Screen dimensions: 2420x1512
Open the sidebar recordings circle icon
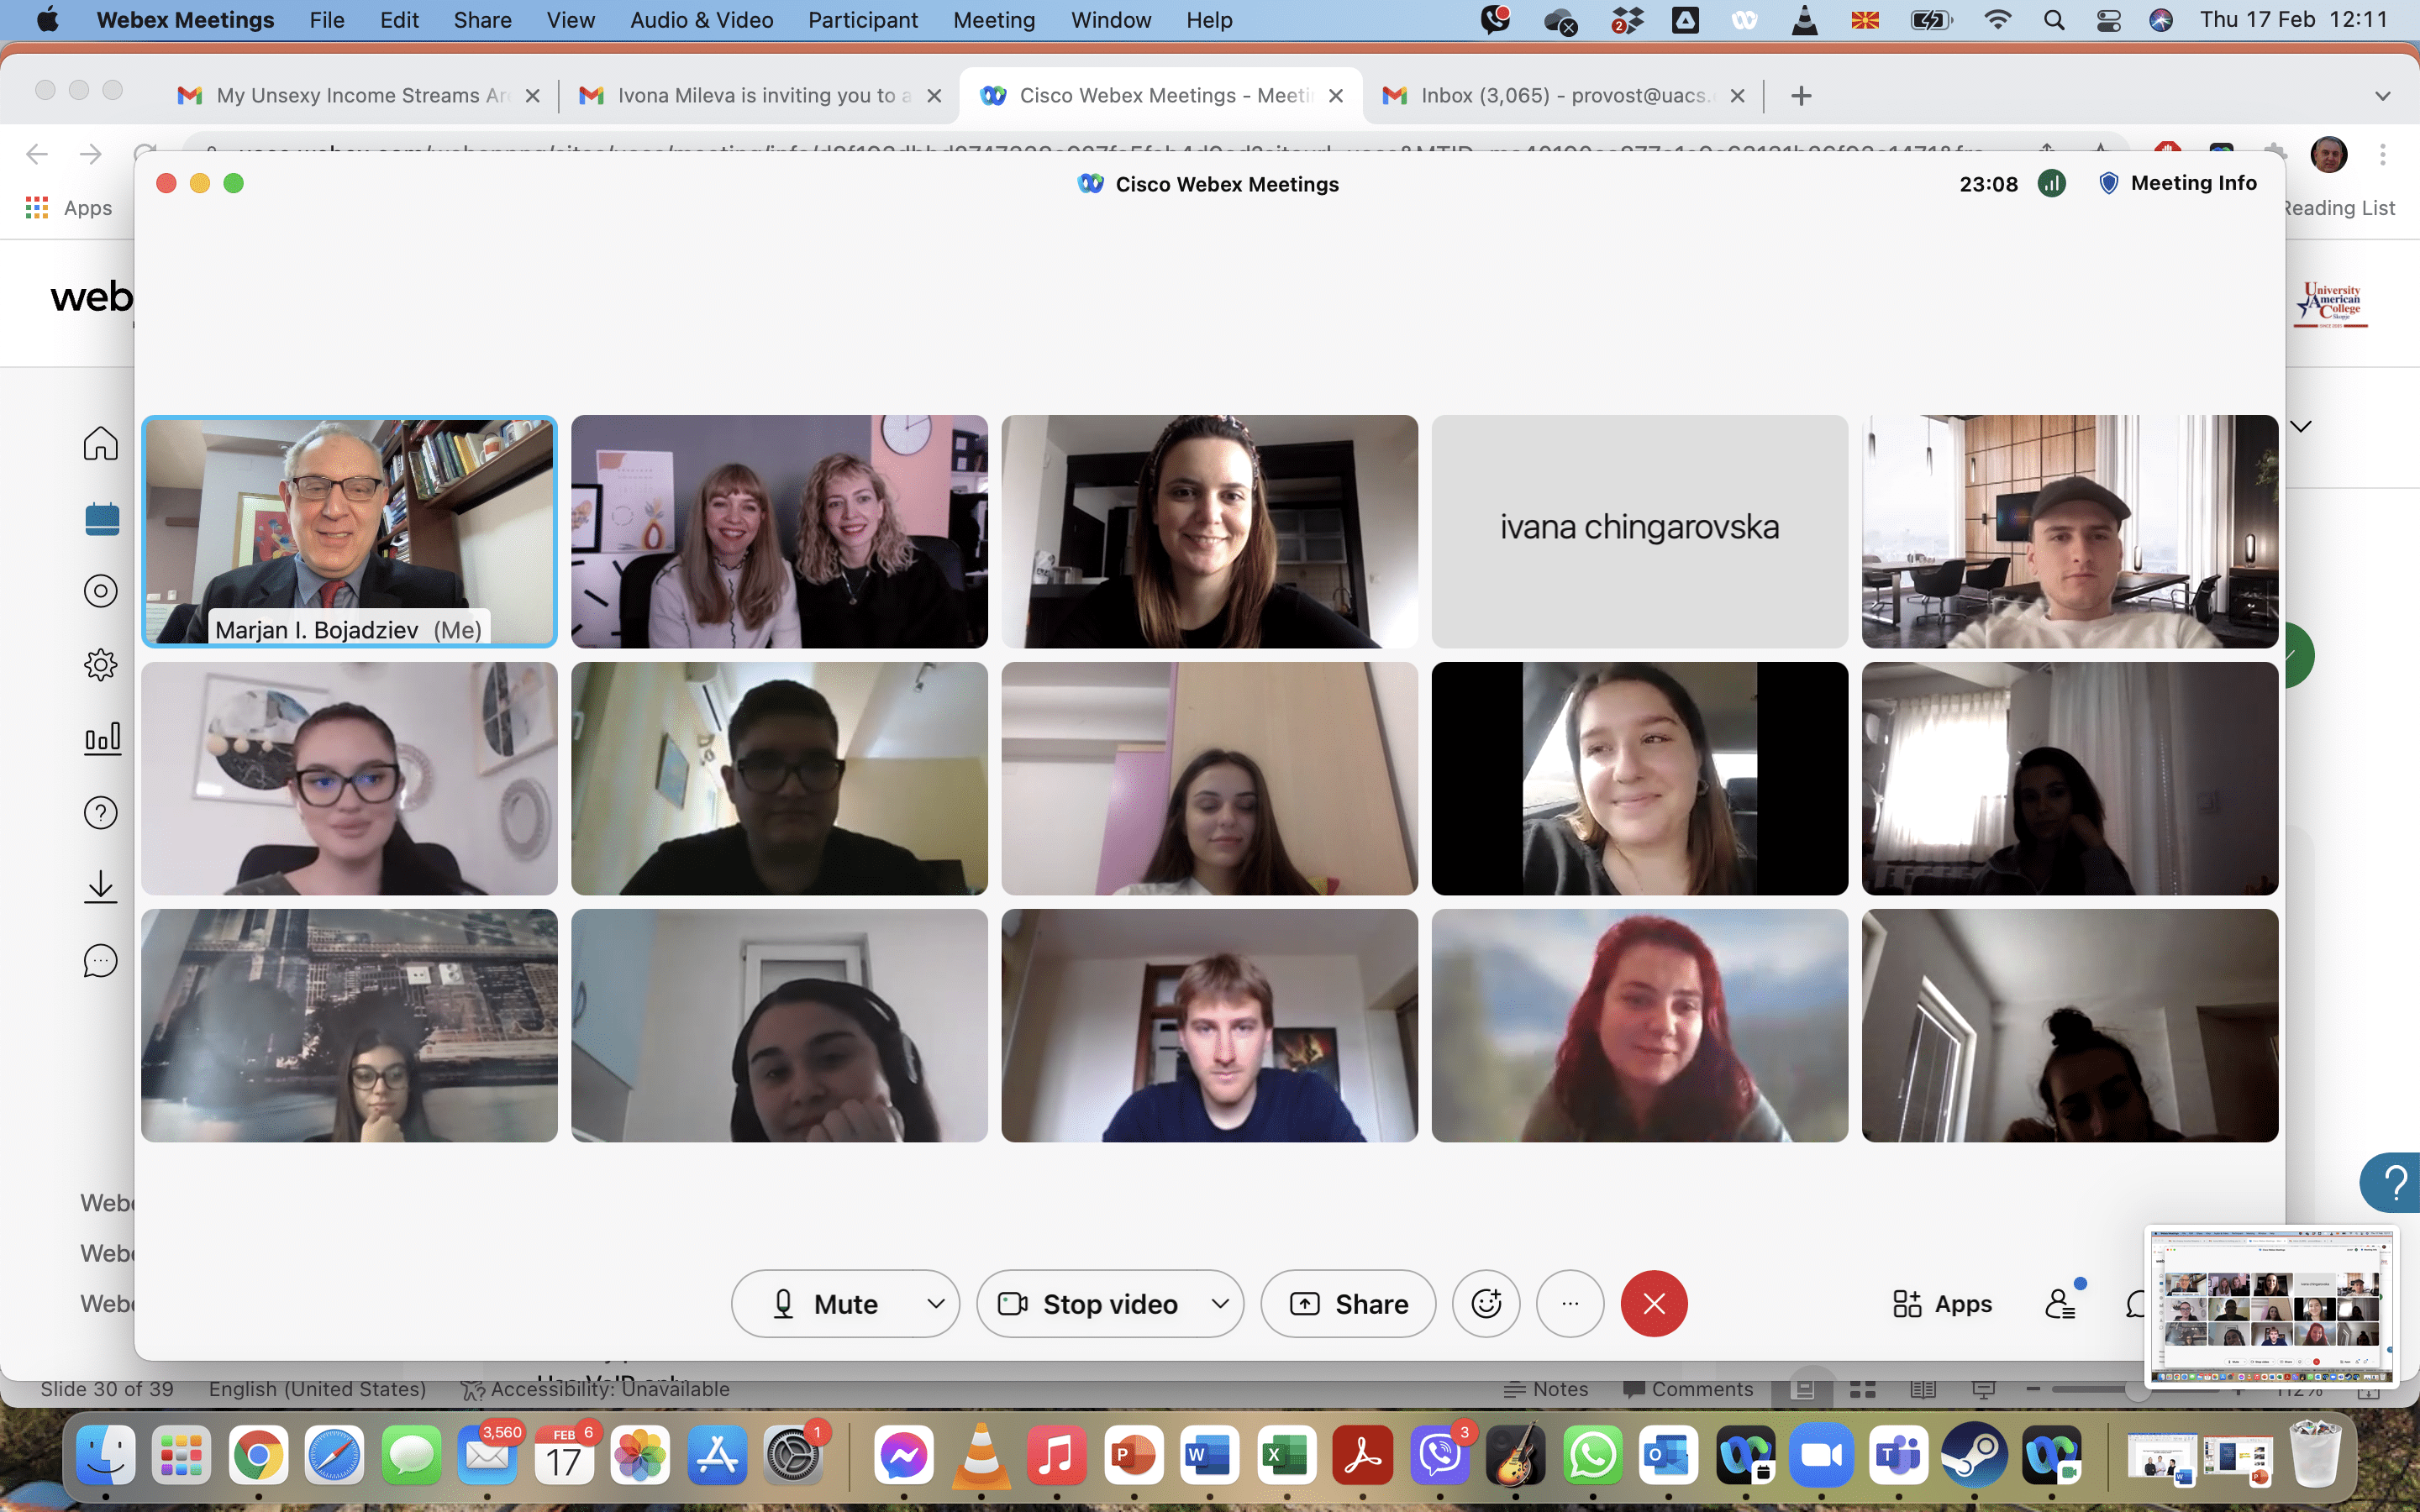(x=100, y=591)
